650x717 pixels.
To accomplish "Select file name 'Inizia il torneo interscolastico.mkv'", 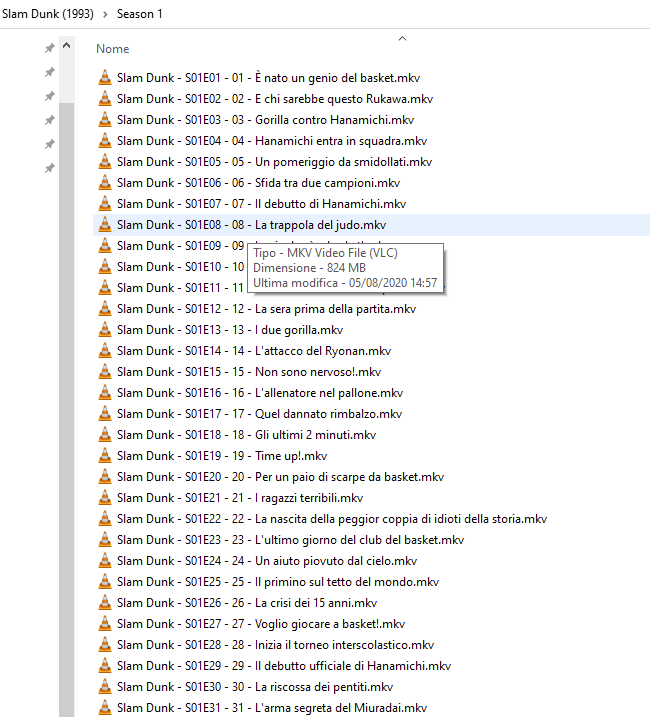I will click(x=344, y=646).
